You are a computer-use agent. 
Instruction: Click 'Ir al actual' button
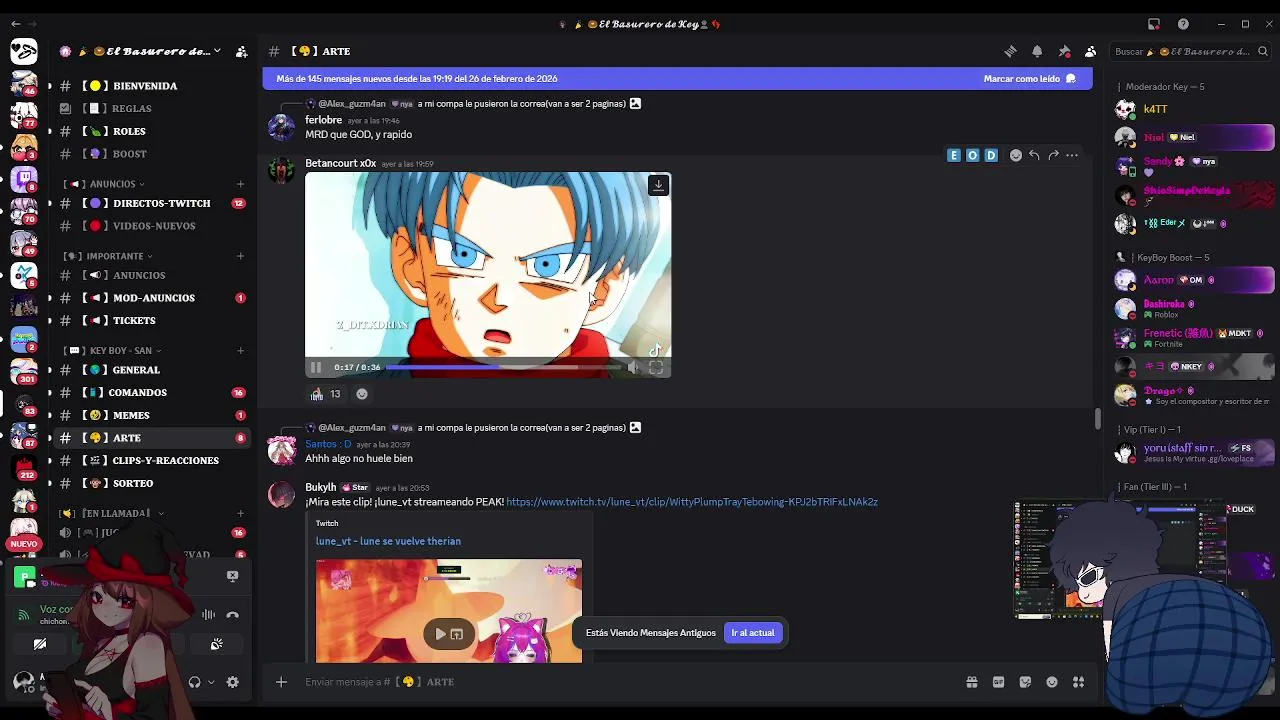click(753, 633)
